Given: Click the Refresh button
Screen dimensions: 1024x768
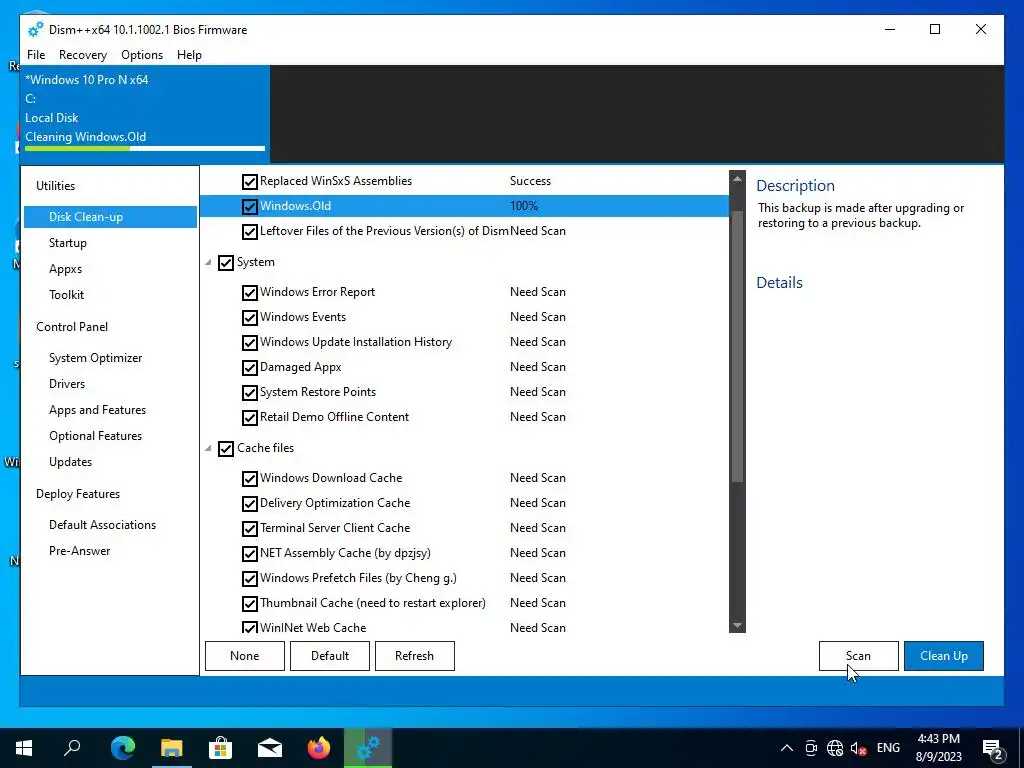Looking at the screenshot, I should point(415,656).
